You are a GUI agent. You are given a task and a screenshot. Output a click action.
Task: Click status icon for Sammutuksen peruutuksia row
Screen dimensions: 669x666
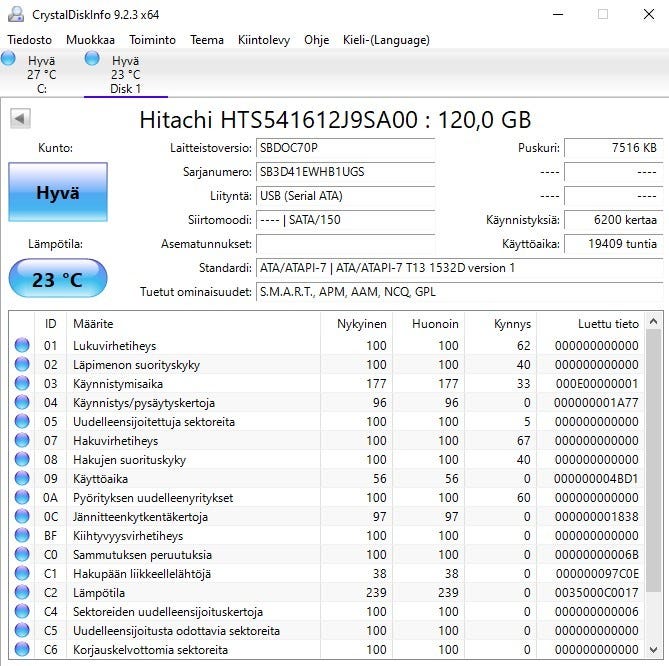point(22,554)
